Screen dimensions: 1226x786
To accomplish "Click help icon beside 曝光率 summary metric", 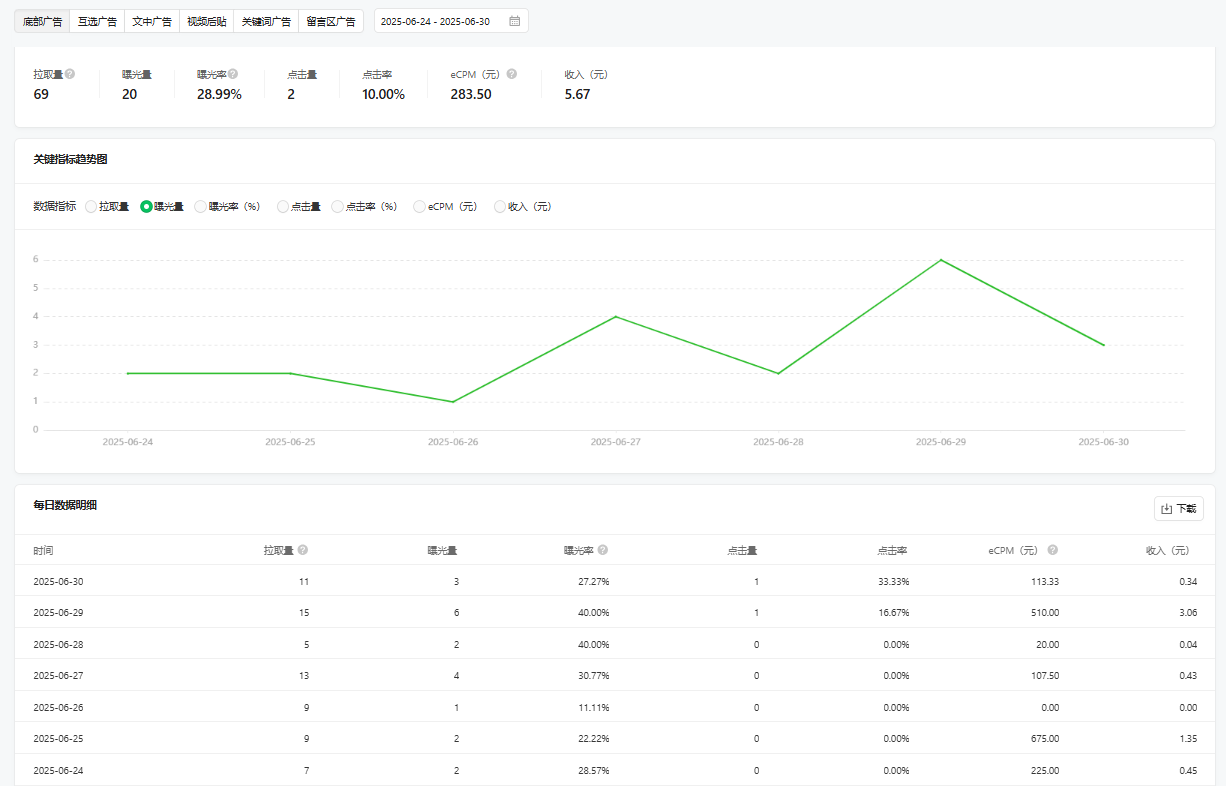I will pos(233,74).
